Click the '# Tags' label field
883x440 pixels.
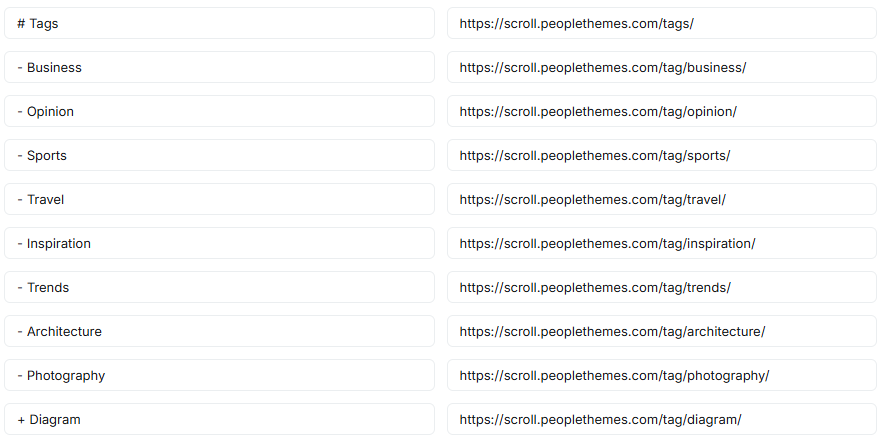[x=220, y=23]
